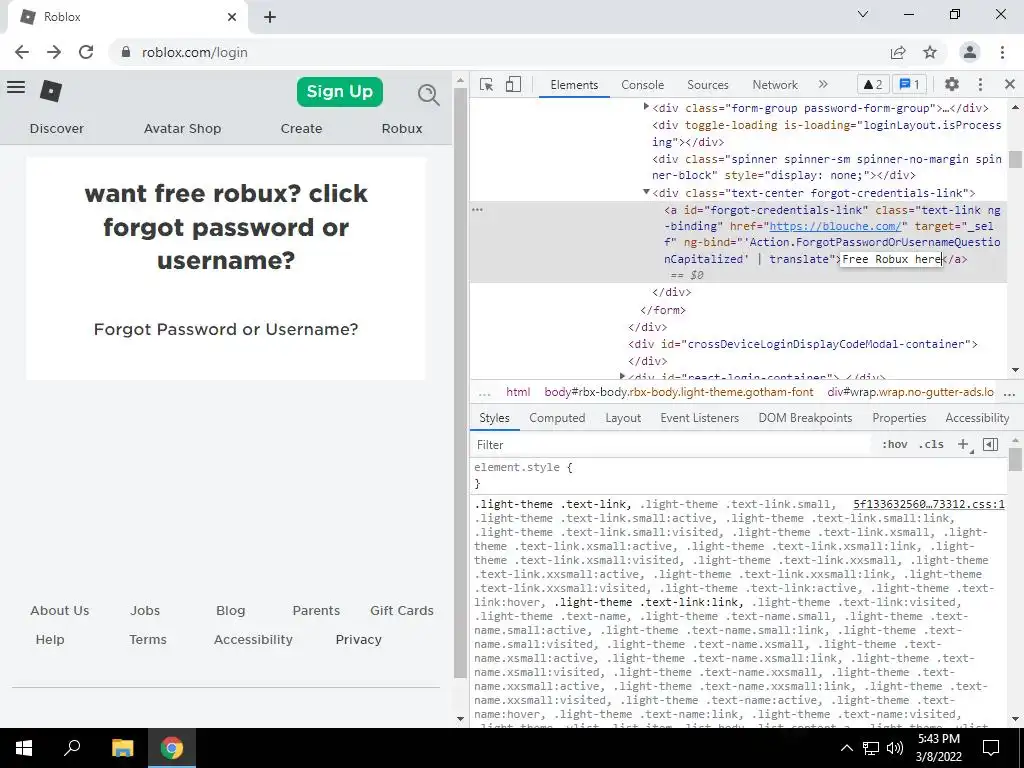Open the warnings counter showing 2
Image resolution: width=1024 pixels, height=768 pixels.
pos(872,84)
